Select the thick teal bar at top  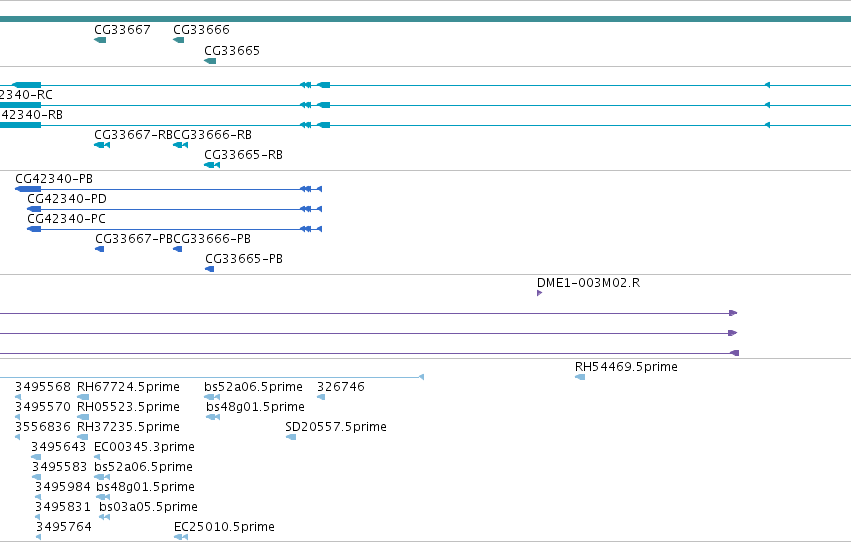[426, 19]
